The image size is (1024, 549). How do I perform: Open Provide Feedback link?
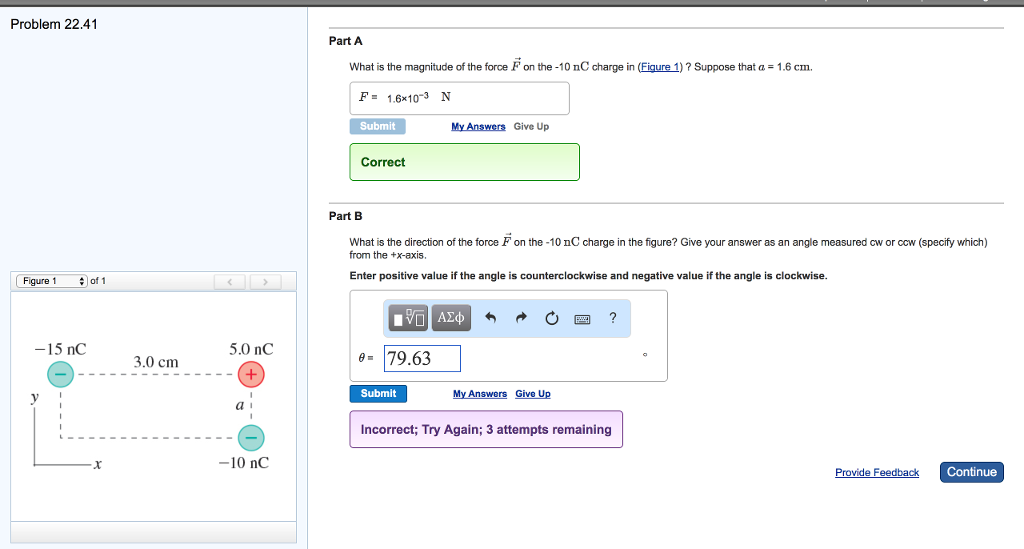click(877, 472)
